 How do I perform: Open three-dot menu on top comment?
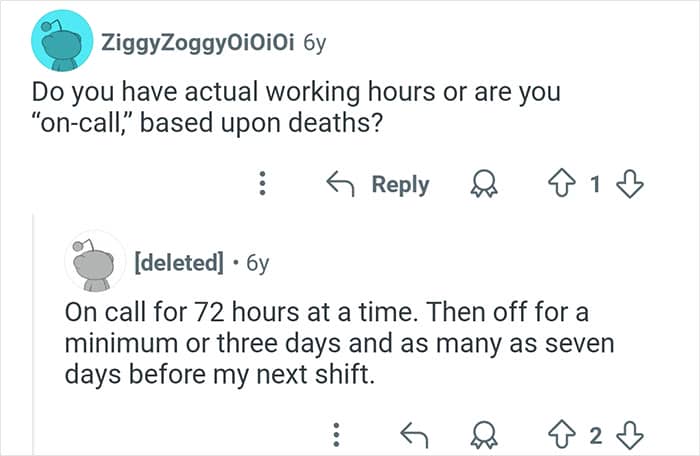pos(264,185)
